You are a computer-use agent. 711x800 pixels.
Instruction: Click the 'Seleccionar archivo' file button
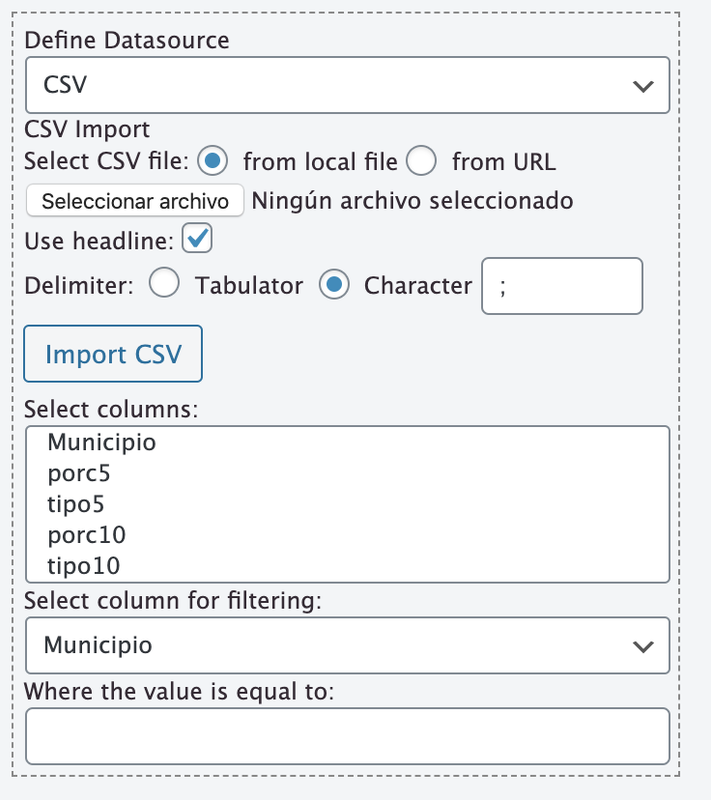pos(135,200)
